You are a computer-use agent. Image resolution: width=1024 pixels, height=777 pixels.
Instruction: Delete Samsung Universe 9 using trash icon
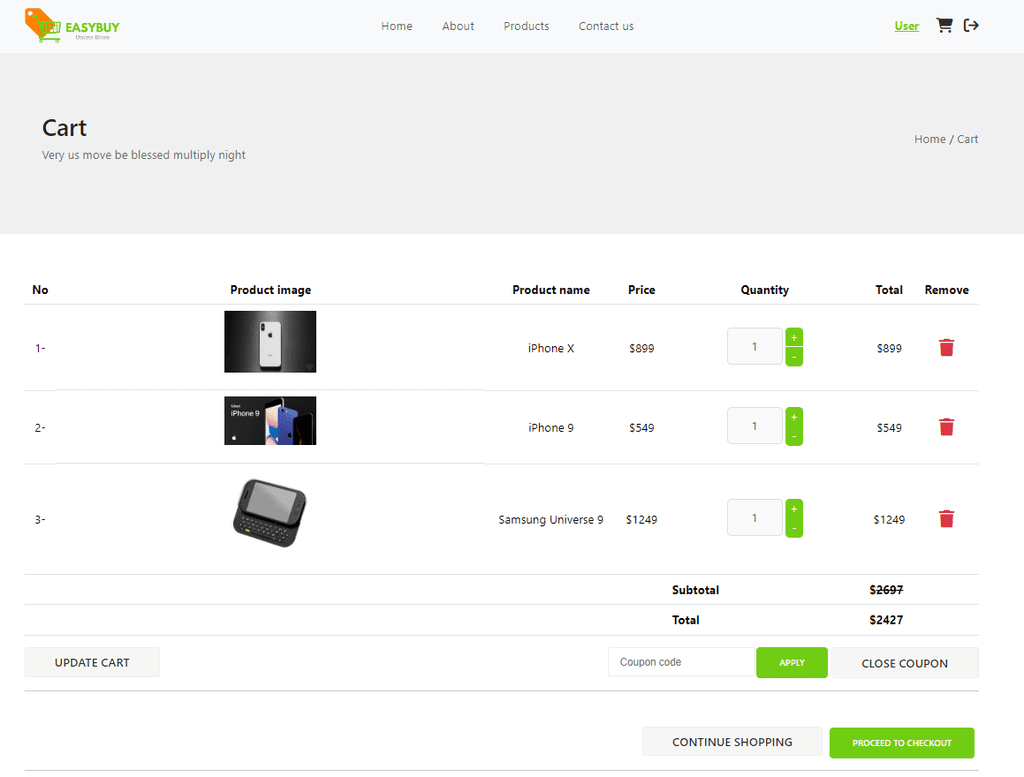946,519
